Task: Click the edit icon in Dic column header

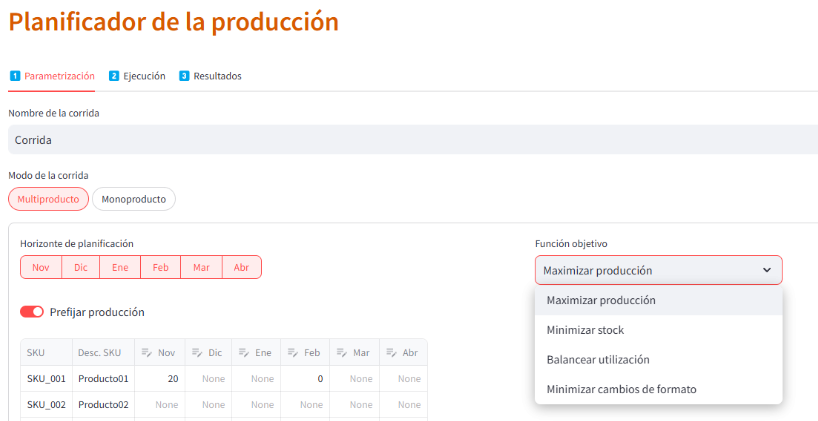Action: (x=195, y=353)
